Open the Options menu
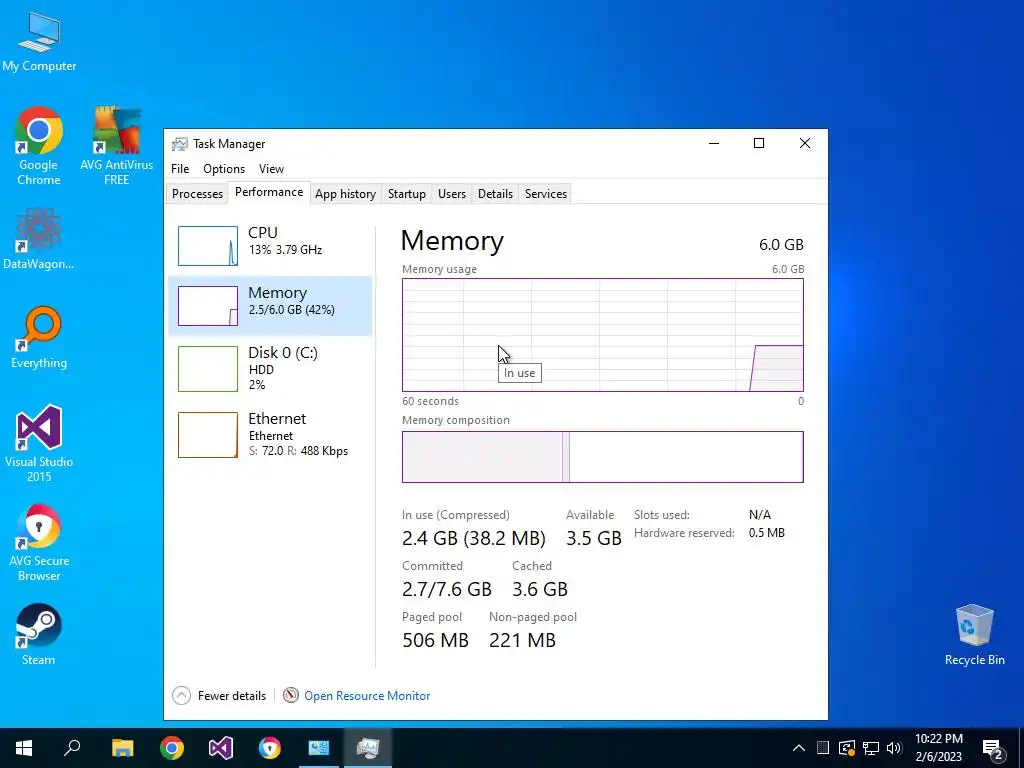1024x768 pixels. pos(224,168)
